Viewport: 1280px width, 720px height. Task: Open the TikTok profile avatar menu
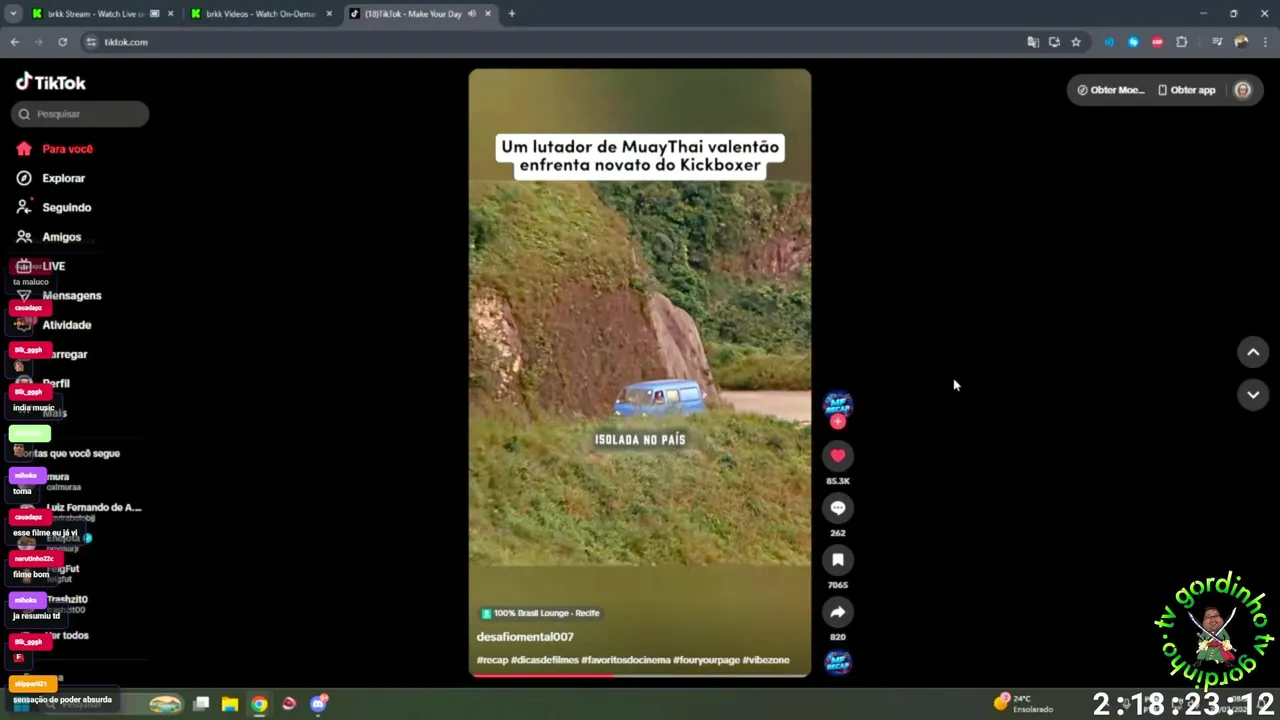tap(1243, 90)
